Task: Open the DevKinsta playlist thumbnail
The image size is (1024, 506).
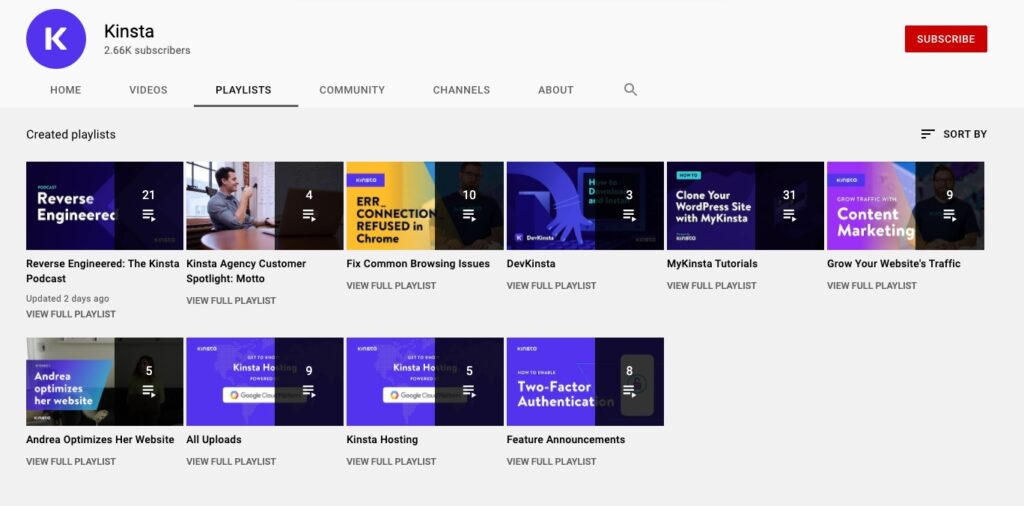Action: pyautogui.click(x=585, y=206)
